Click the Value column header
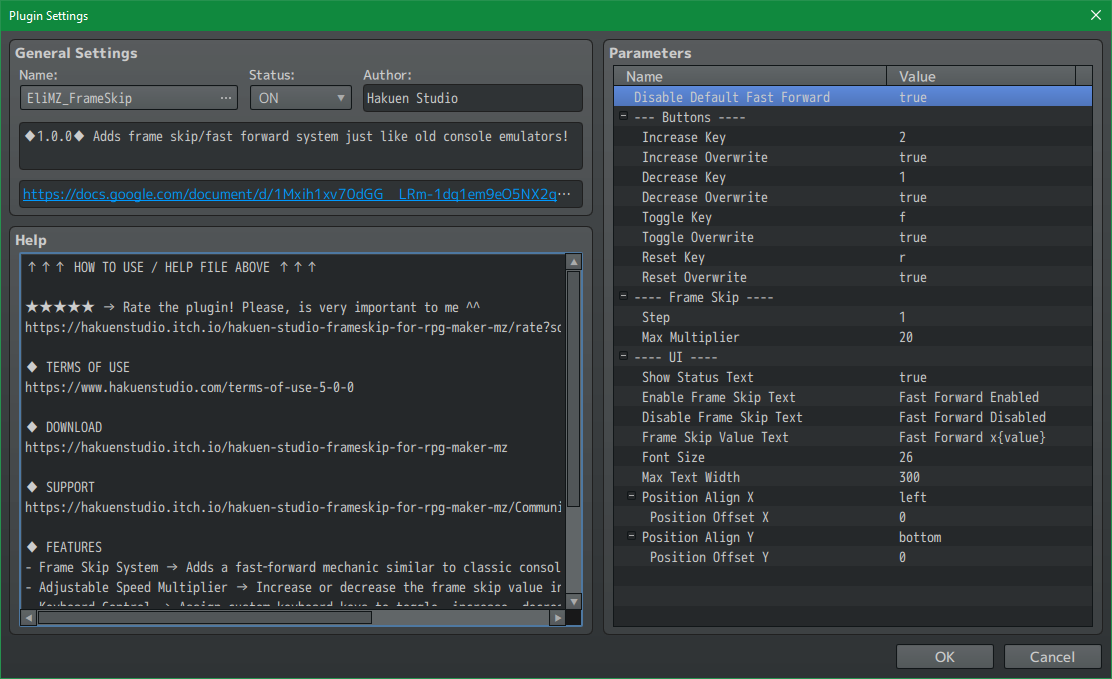Screen dimensions: 1112x679 pyautogui.click(x=980, y=76)
